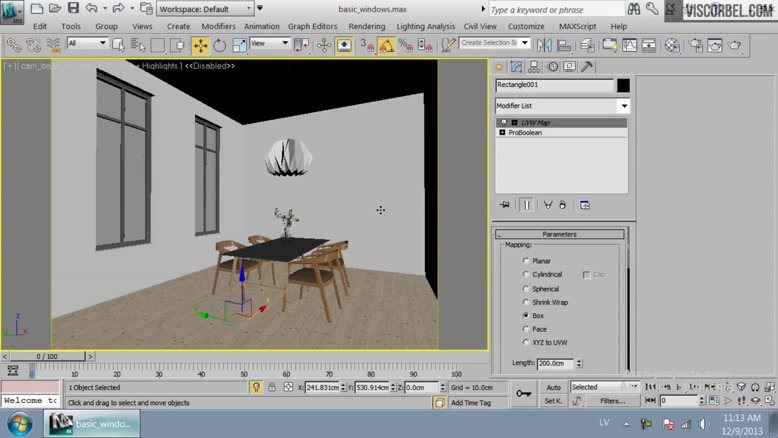Click Remove Modifier trash icon
The width and height of the screenshot is (778, 438).
click(x=563, y=205)
